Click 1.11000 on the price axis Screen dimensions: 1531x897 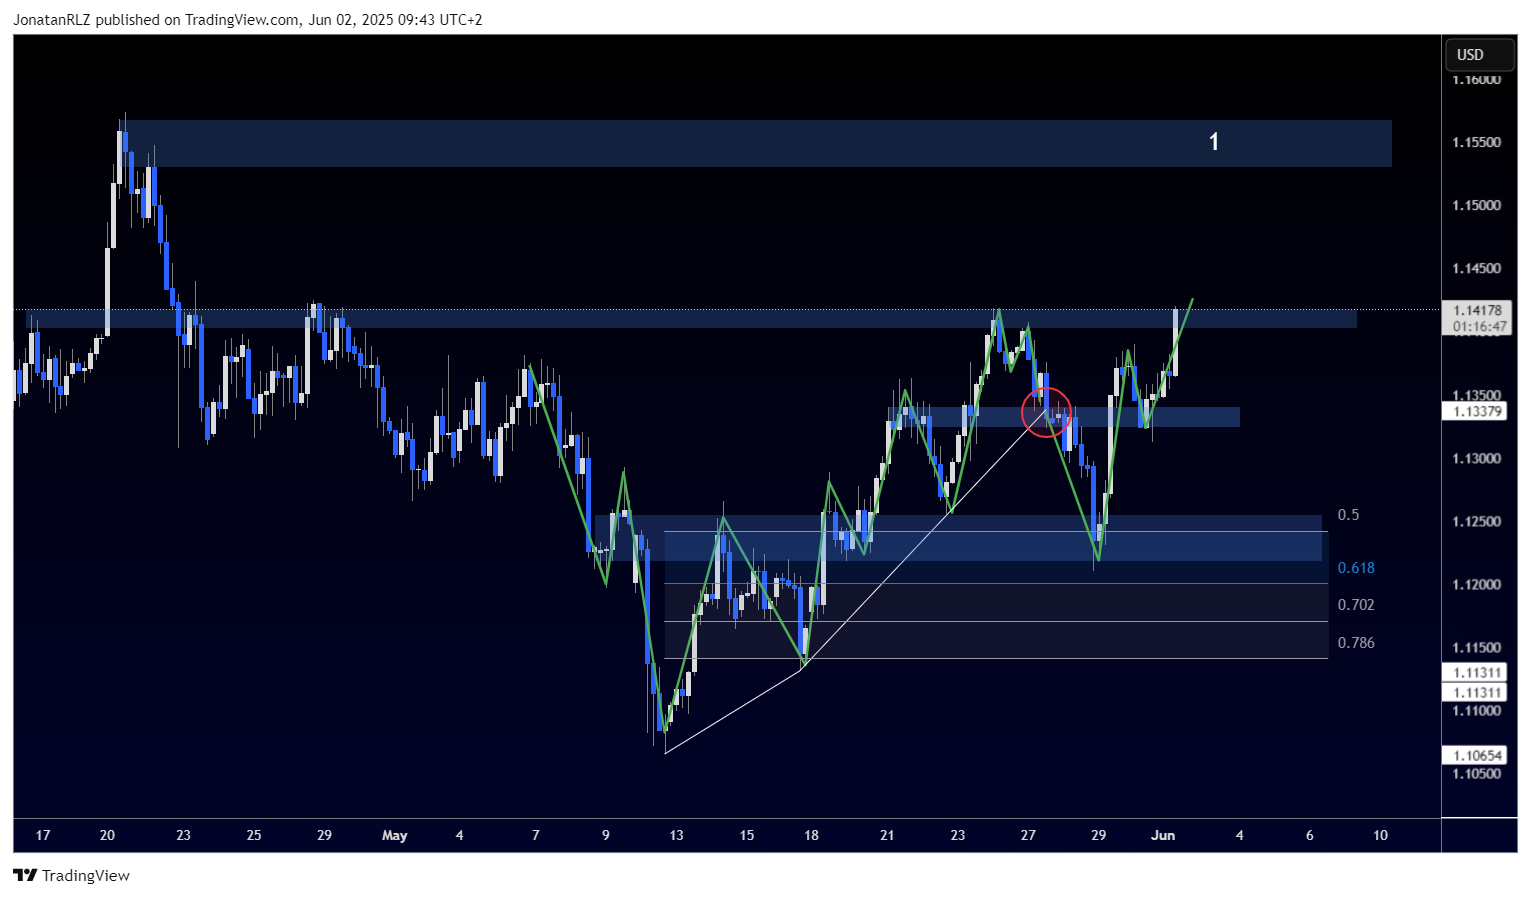point(1477,710)
